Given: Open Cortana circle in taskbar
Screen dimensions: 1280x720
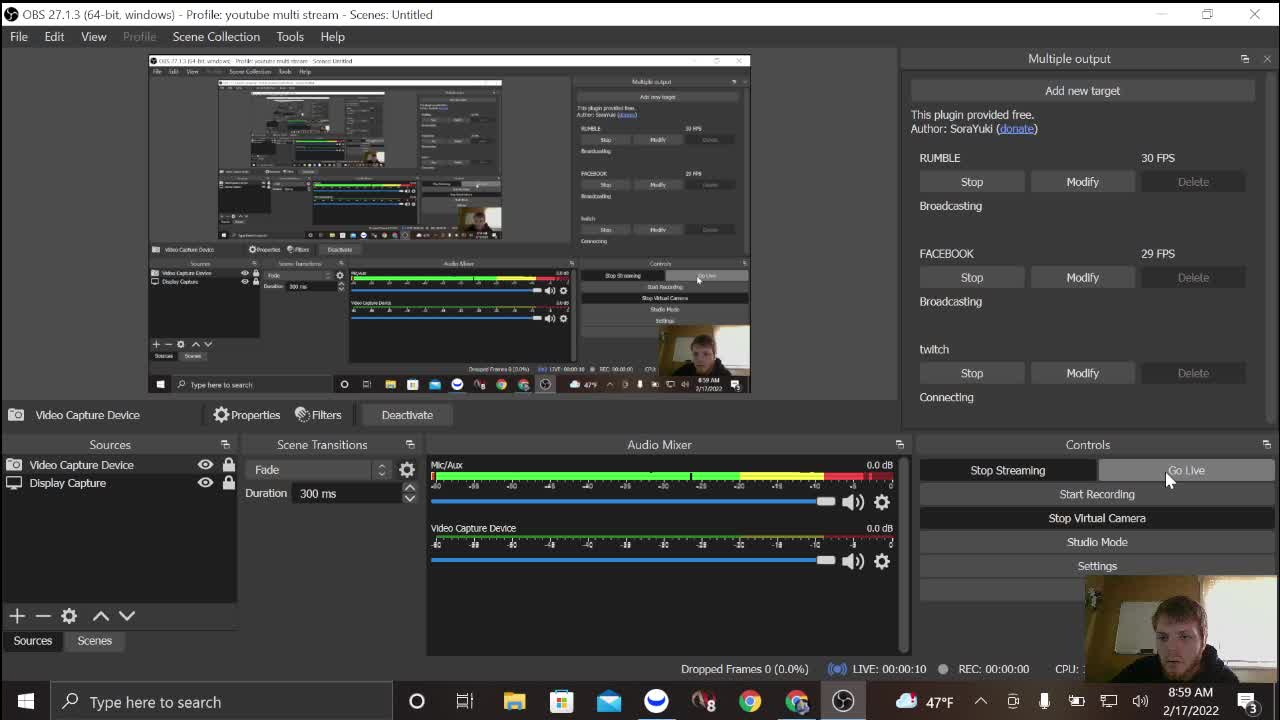Looking at the screenshot, I should tap(417, 702).
